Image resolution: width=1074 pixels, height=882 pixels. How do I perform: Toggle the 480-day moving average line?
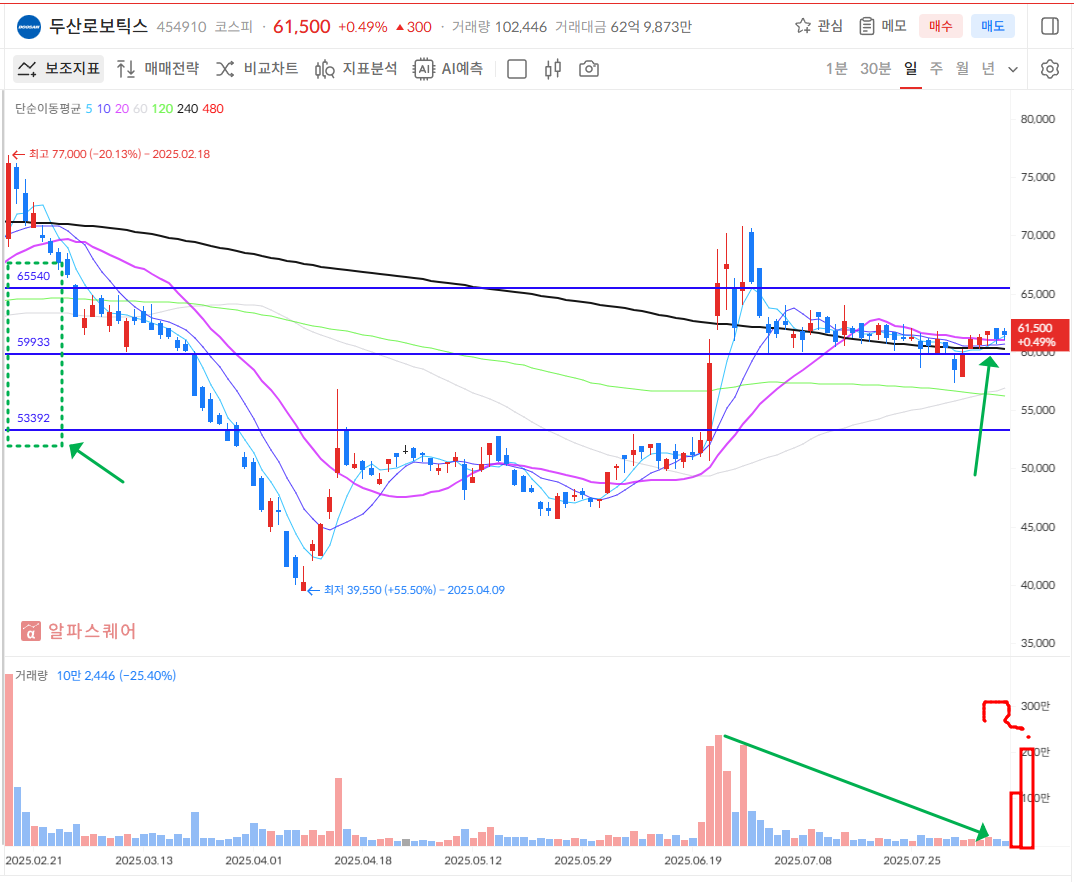point(213,109)
